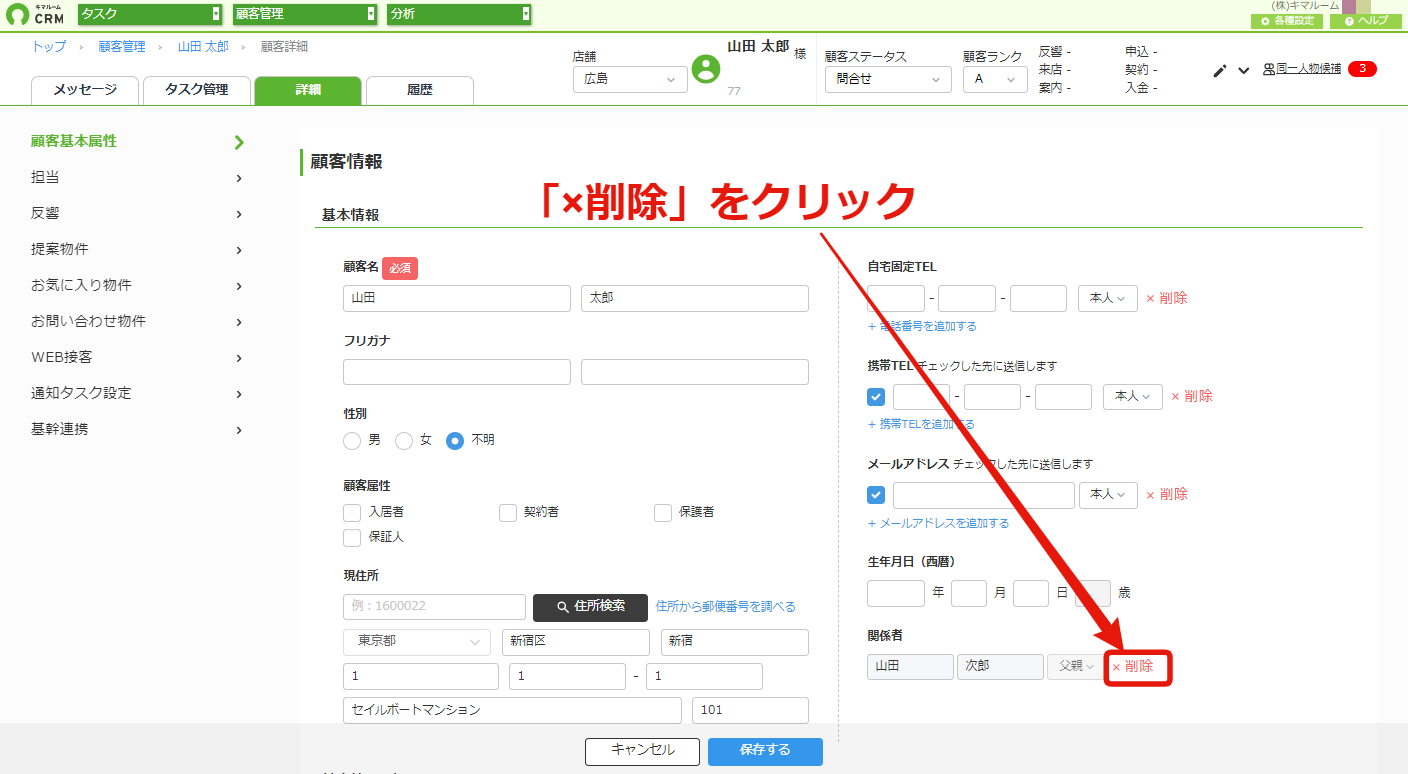The width and height of the screenshot is (1408, 774).
Task: Open the 本人 dropdown for 自宅固定TEL
Action: tap(1108, 298)
